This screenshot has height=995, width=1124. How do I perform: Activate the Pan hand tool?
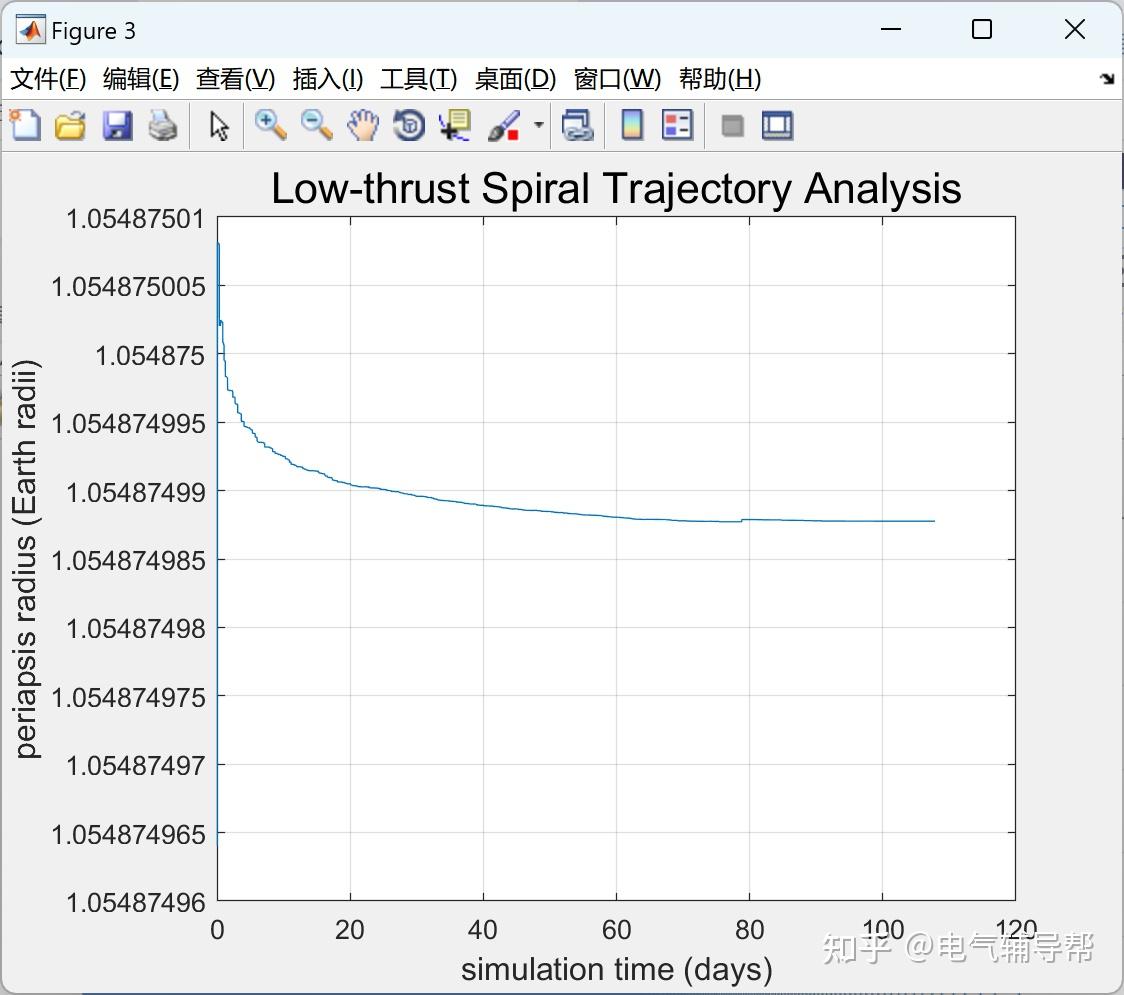362,125
